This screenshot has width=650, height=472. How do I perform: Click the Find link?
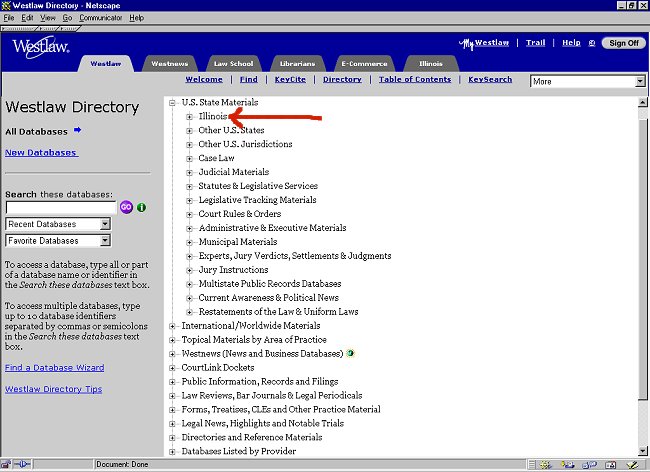pos(249,80)
